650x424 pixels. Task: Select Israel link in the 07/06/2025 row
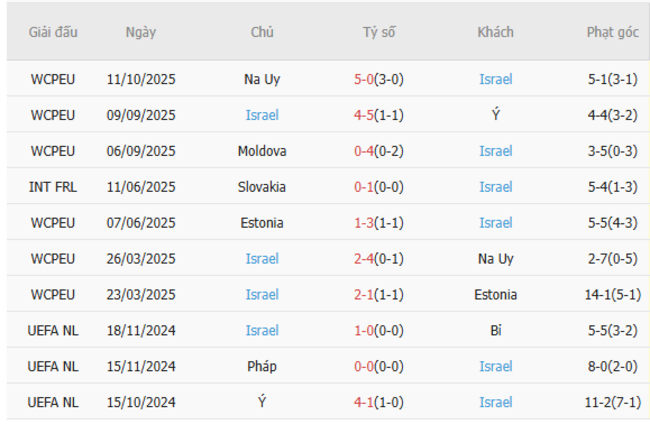pyautogui.click(x=495, y=223)
